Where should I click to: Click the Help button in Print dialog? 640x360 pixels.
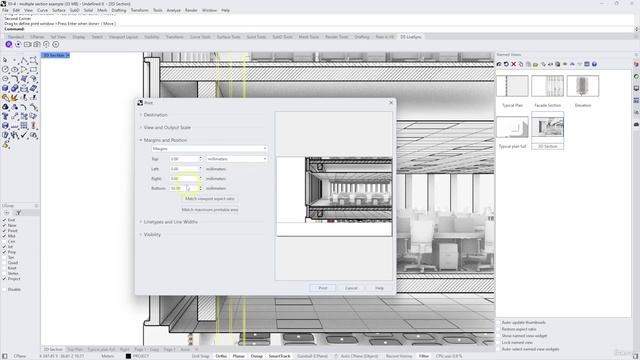(x=380, y=288)
